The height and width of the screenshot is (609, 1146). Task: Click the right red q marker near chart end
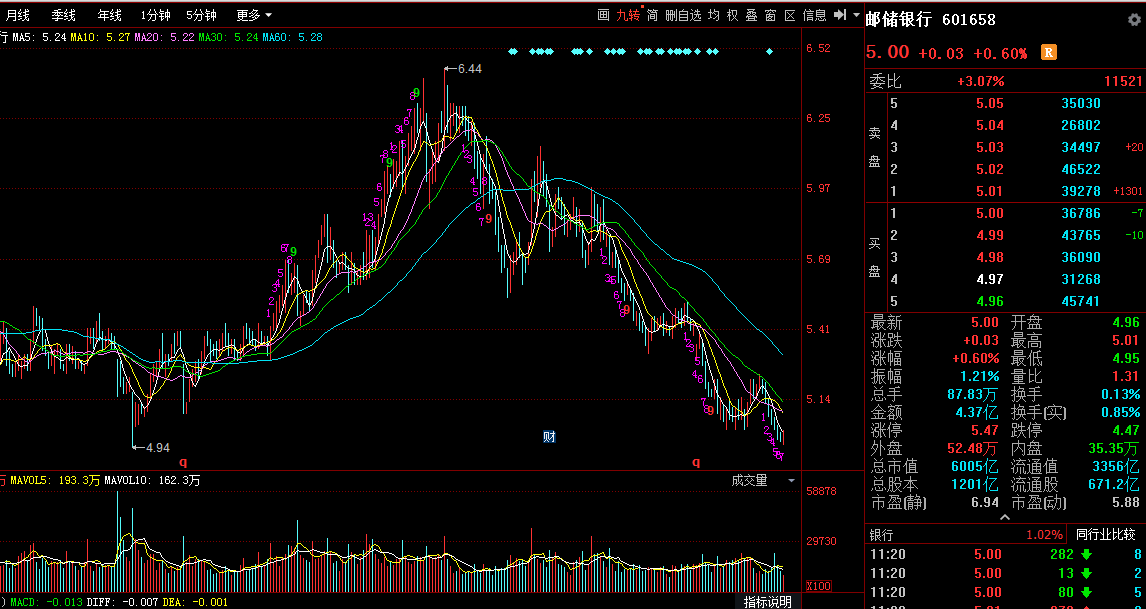[696, 462]
